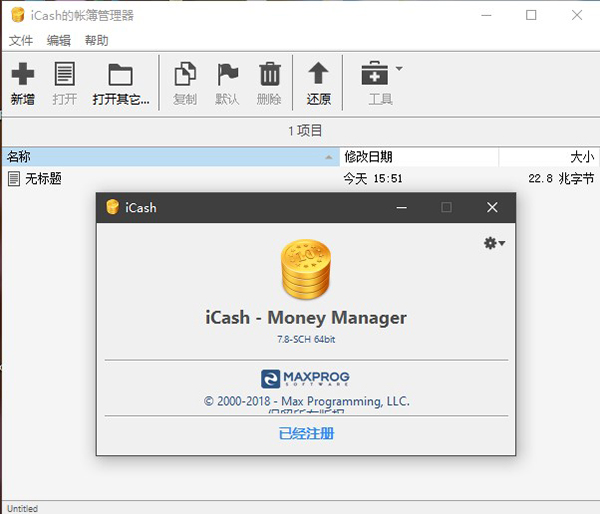This screenshot has width=600, height=514.
Task: Sort list by 名称 column header
Action: pos(171,157)
